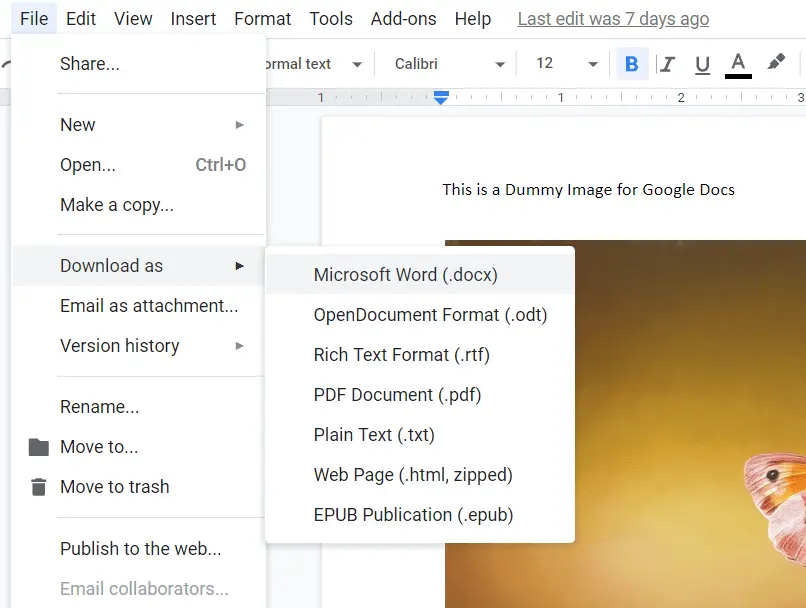Open the Calibri font family dropdown

click(x=445, y=63)
